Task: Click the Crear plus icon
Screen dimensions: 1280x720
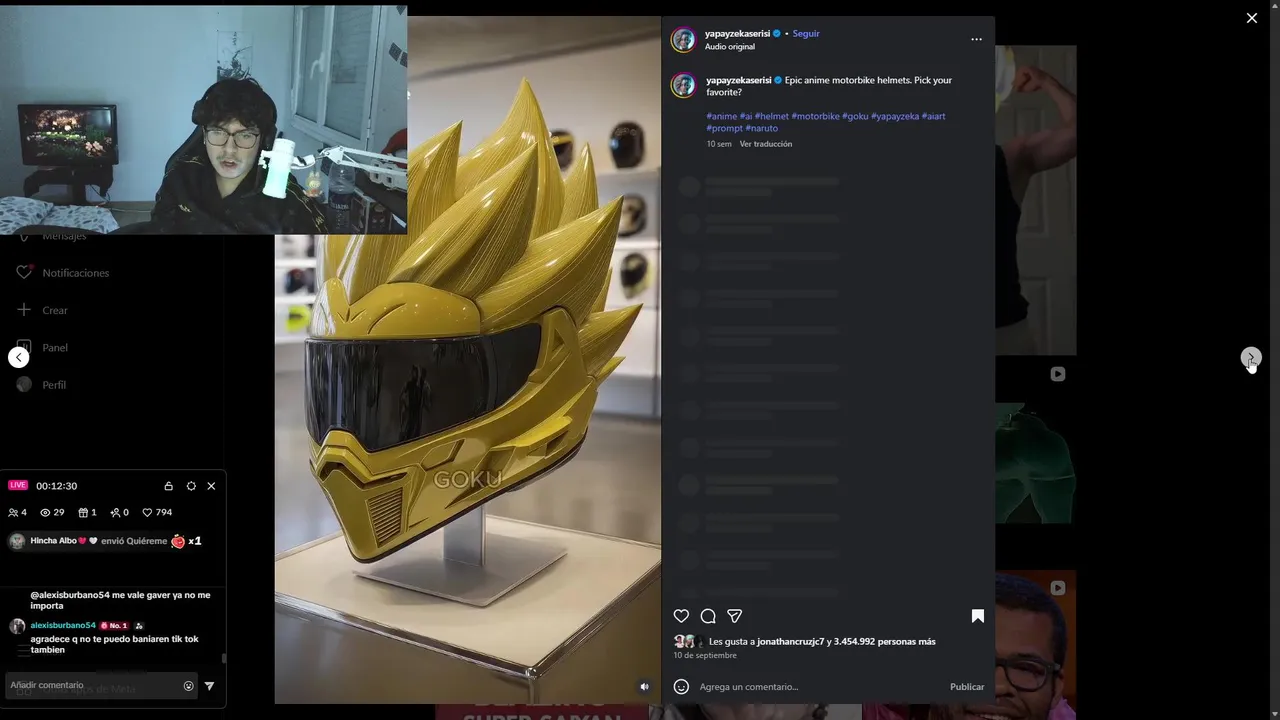Action: click(24, 310)
